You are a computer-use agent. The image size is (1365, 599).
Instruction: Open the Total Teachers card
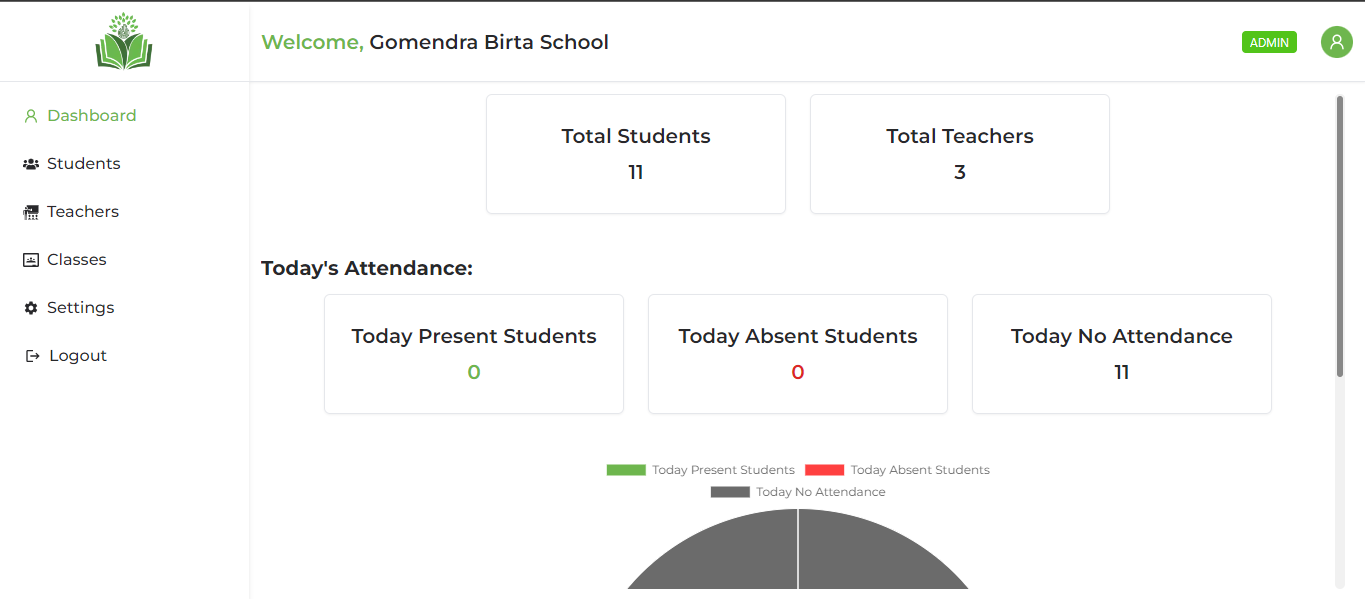(960, 154)
